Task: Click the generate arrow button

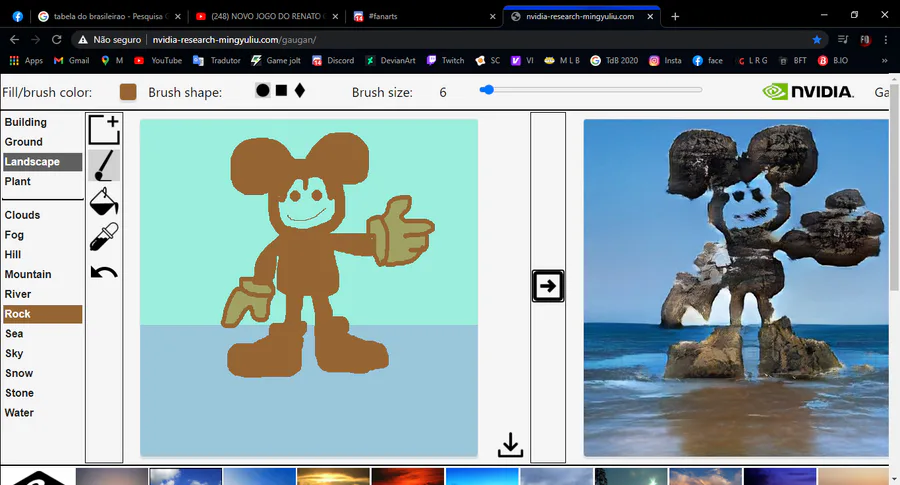Action: coord(548,286)
